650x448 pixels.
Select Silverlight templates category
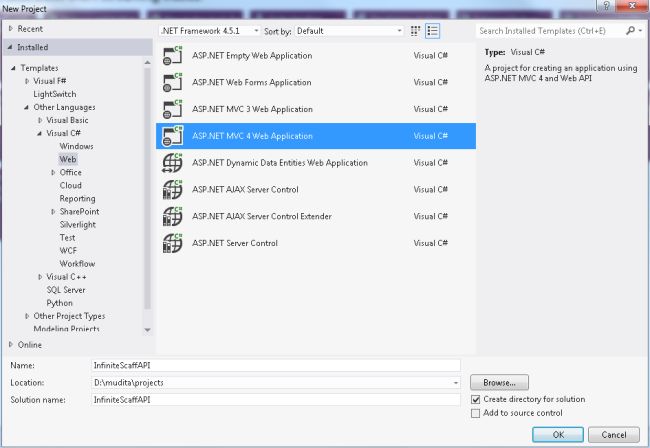click(78, 225)
